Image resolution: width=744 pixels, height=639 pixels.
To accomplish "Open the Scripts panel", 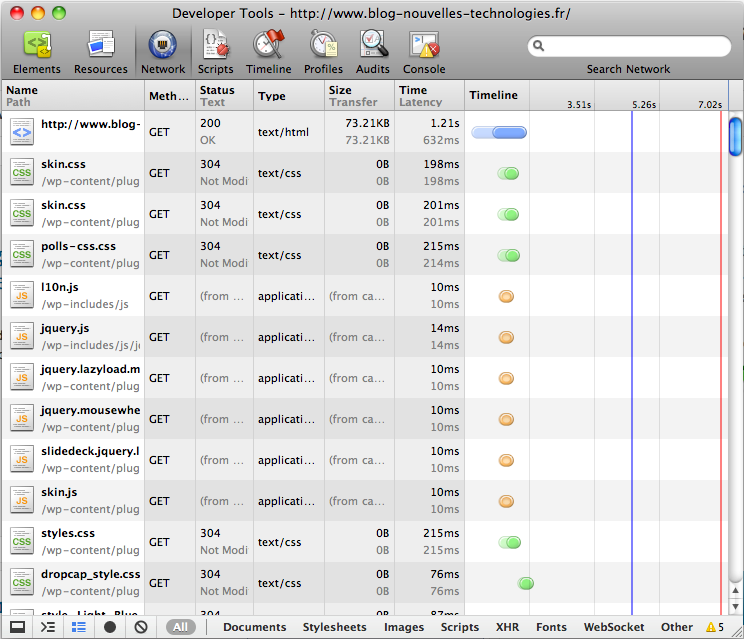I will (x=215, y=51).
